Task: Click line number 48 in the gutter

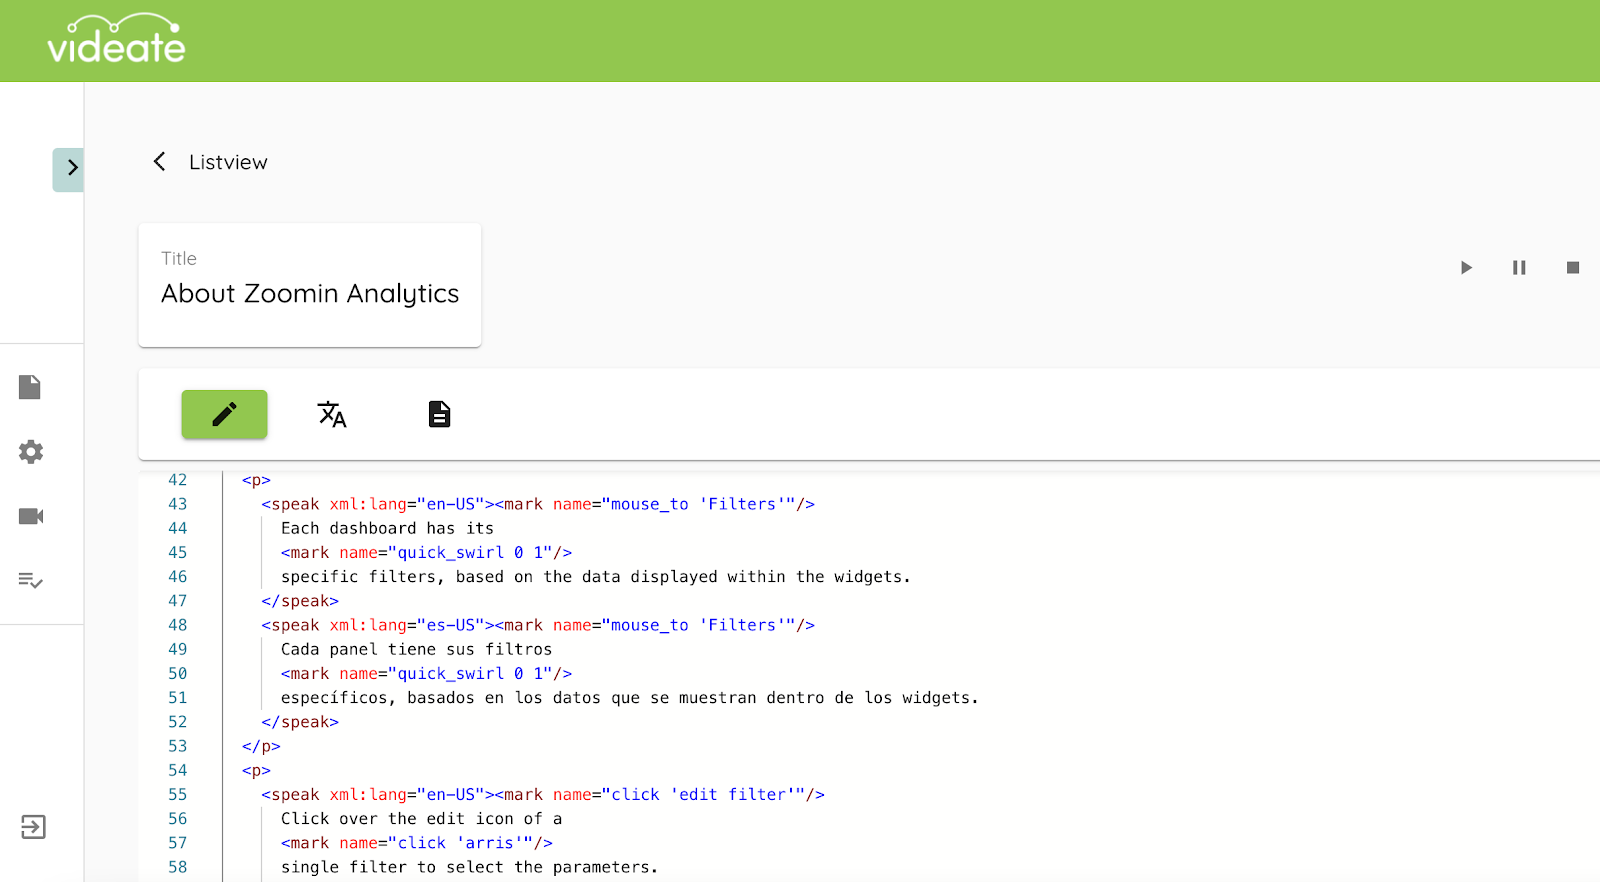Action: pos(177,625)
